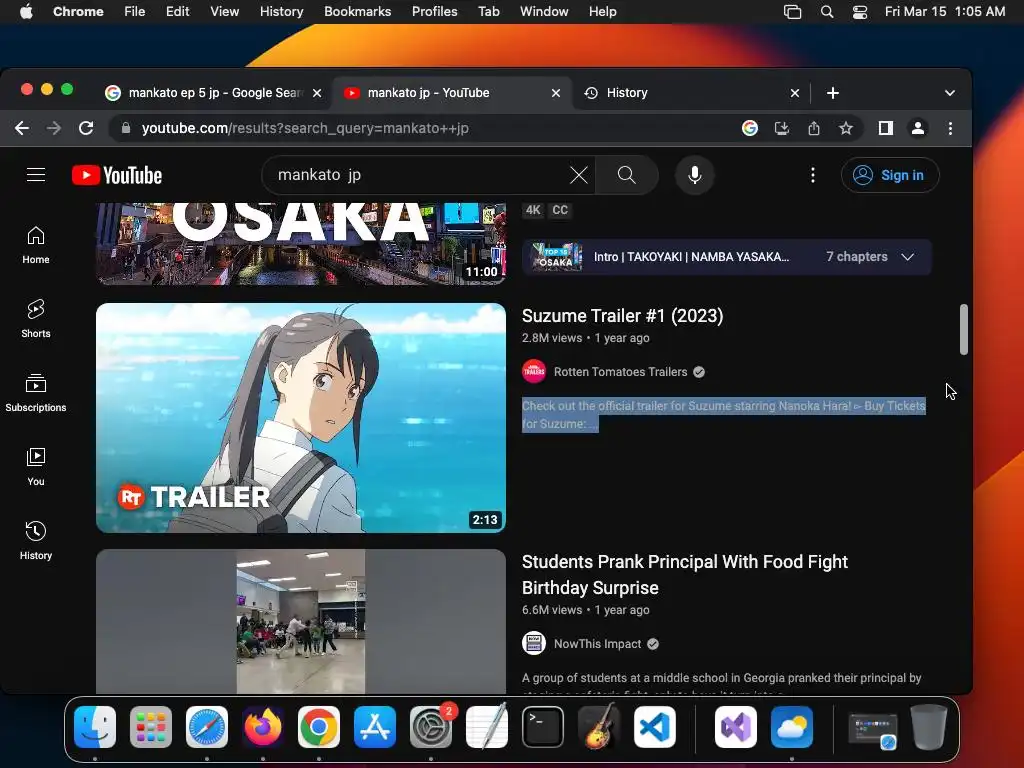Open macOS Control Center in menu bar
This screenshot has width=1024, height=768.
pos(860,11)
